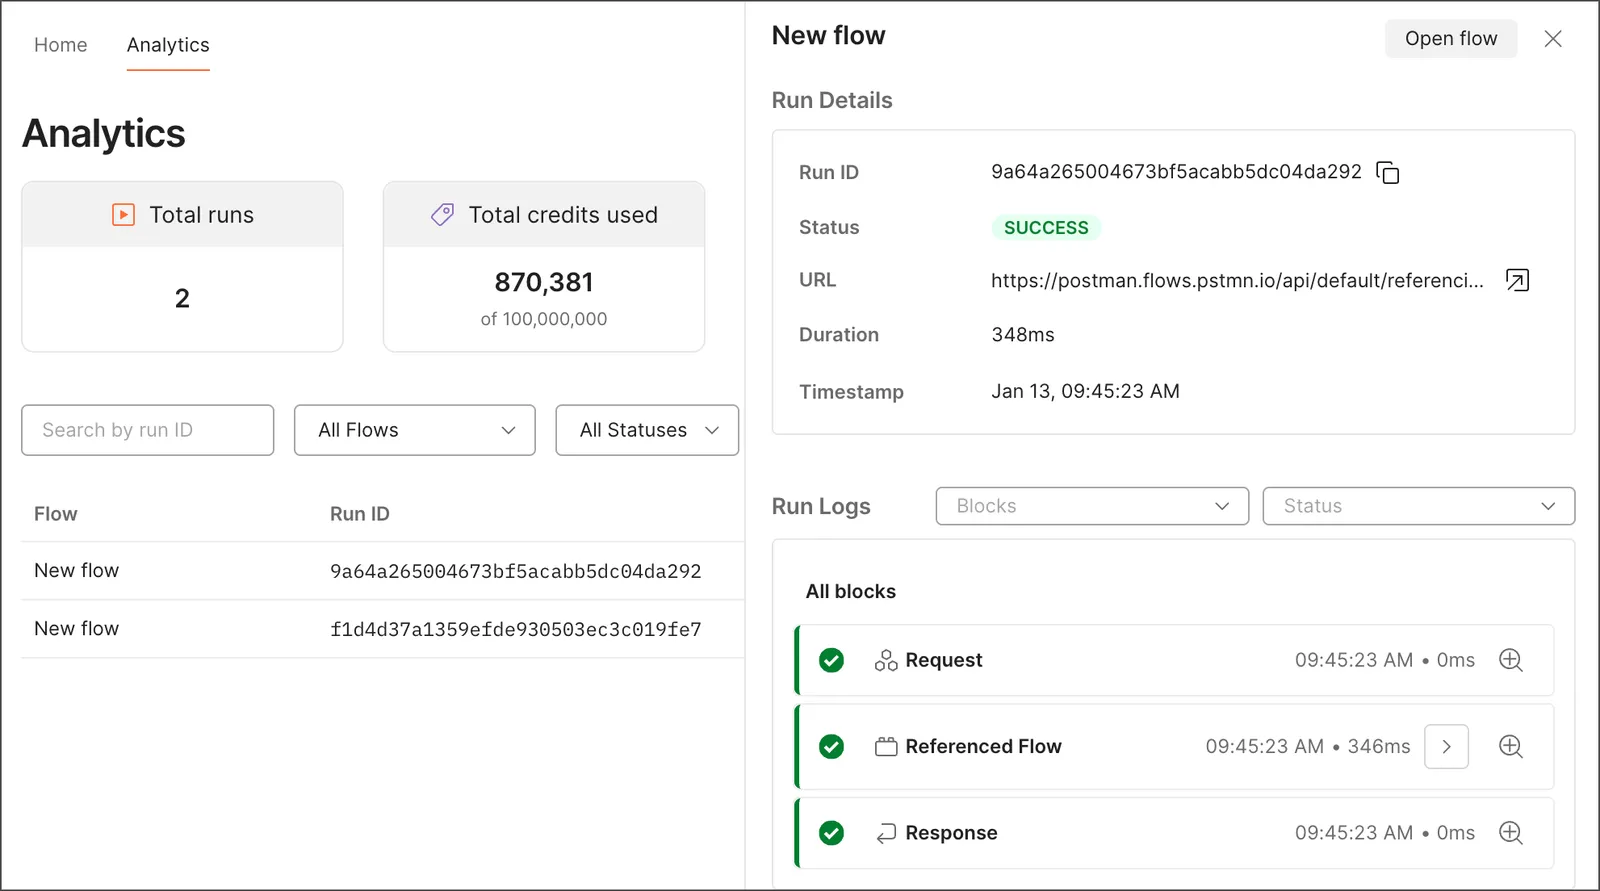The width and height of the screenshot is (1600, 891).
Task: Select the Analytics tab
Action: (x=168, y=45)
